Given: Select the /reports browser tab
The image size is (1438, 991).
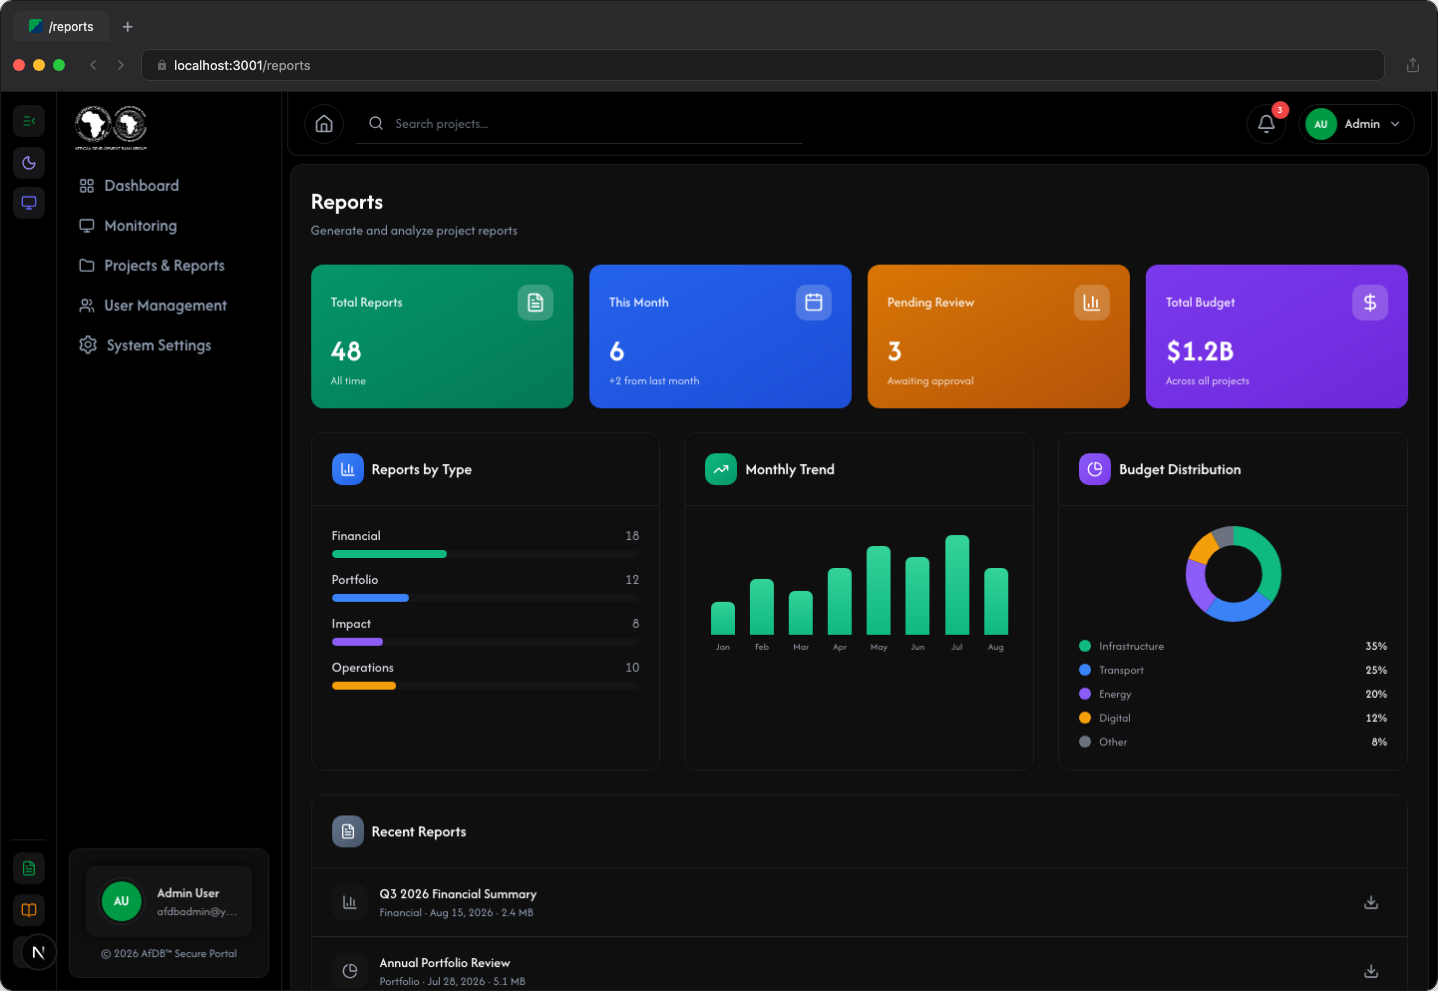Looking at the screenshot, I should pos(62,27).
